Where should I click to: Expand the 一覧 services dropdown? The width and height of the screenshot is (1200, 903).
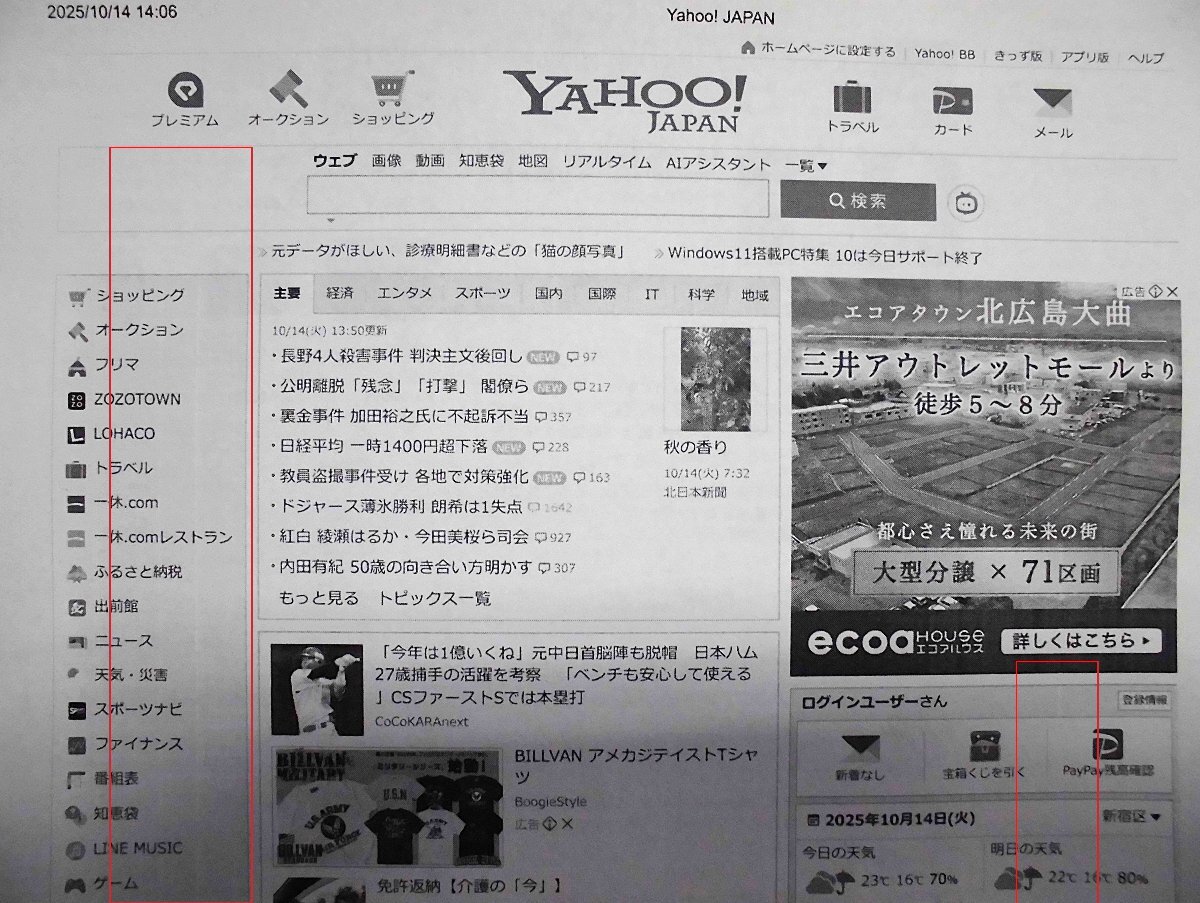click(x=803, y=164)
